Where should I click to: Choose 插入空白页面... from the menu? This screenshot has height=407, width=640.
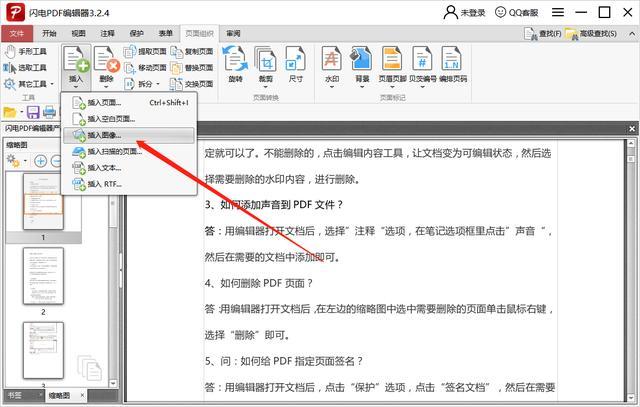(129, 119)
